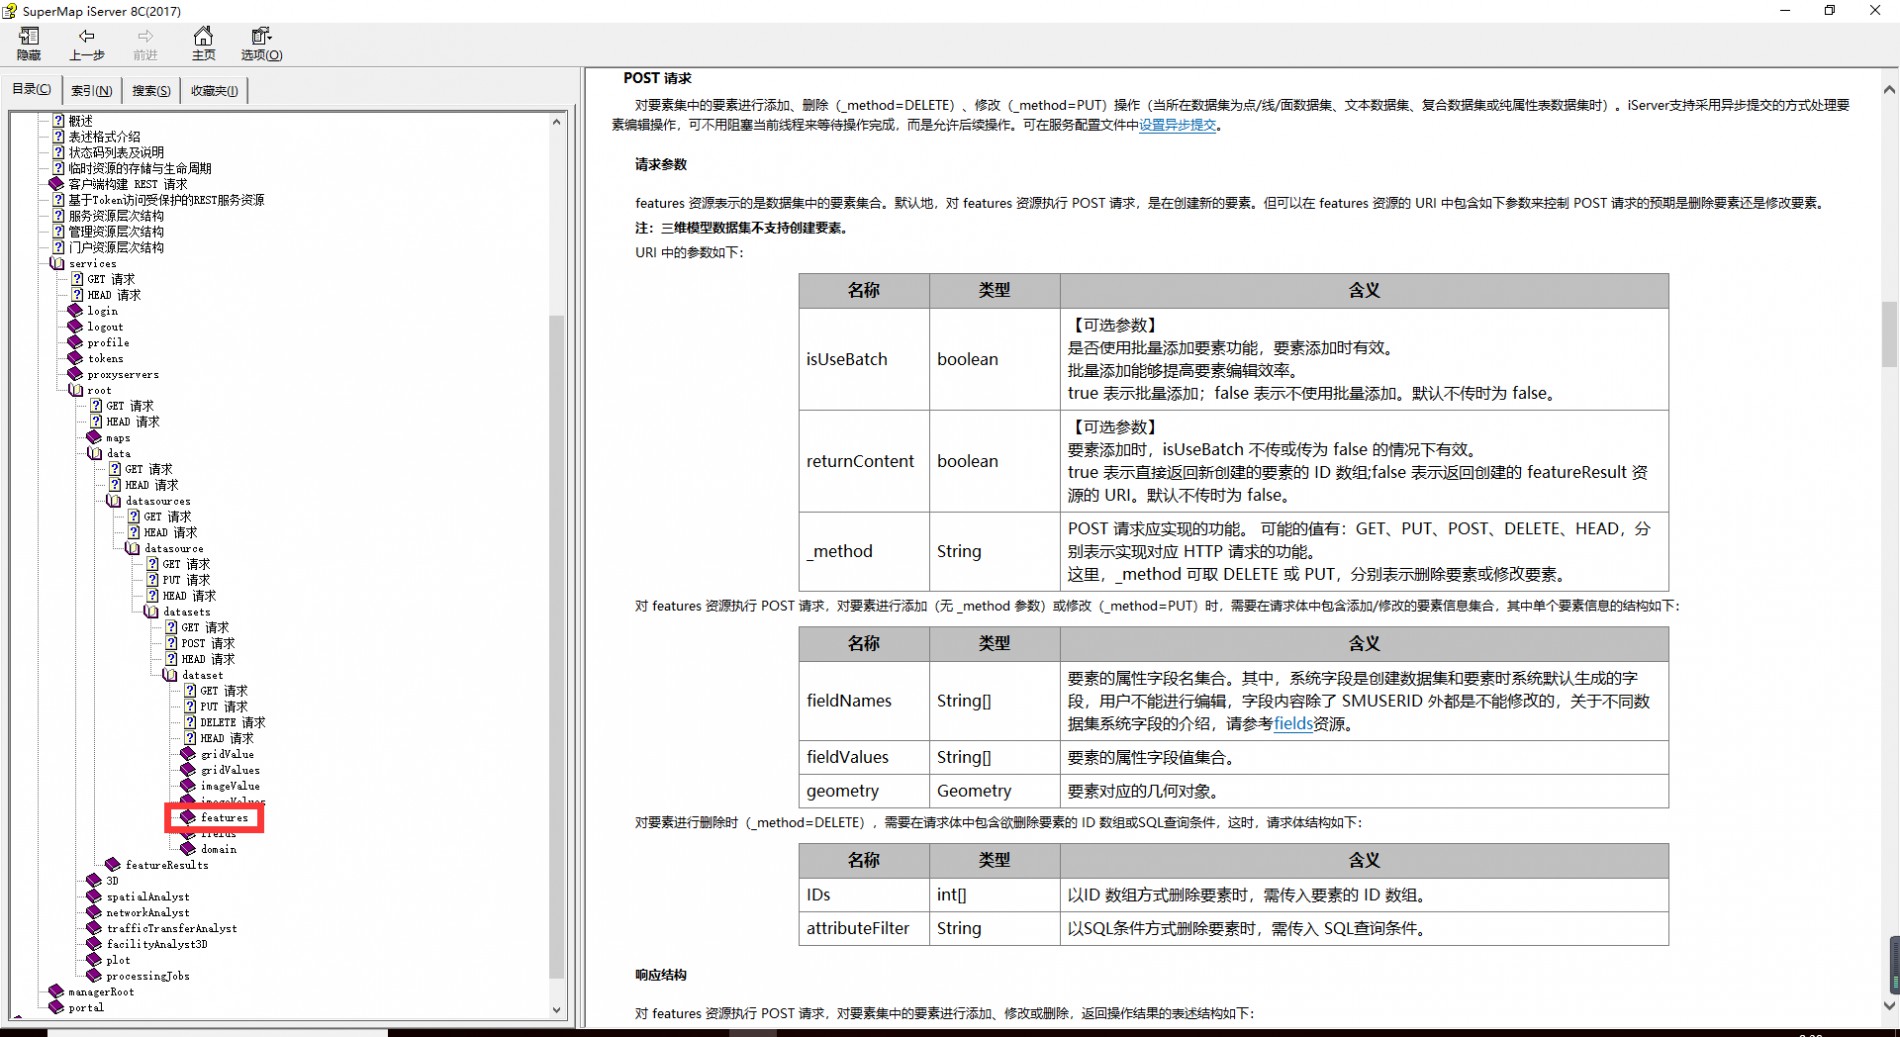Click the content pane scroll-down arrow
This screenshot has height=1037, width=1900.
click(1889, 1007)
